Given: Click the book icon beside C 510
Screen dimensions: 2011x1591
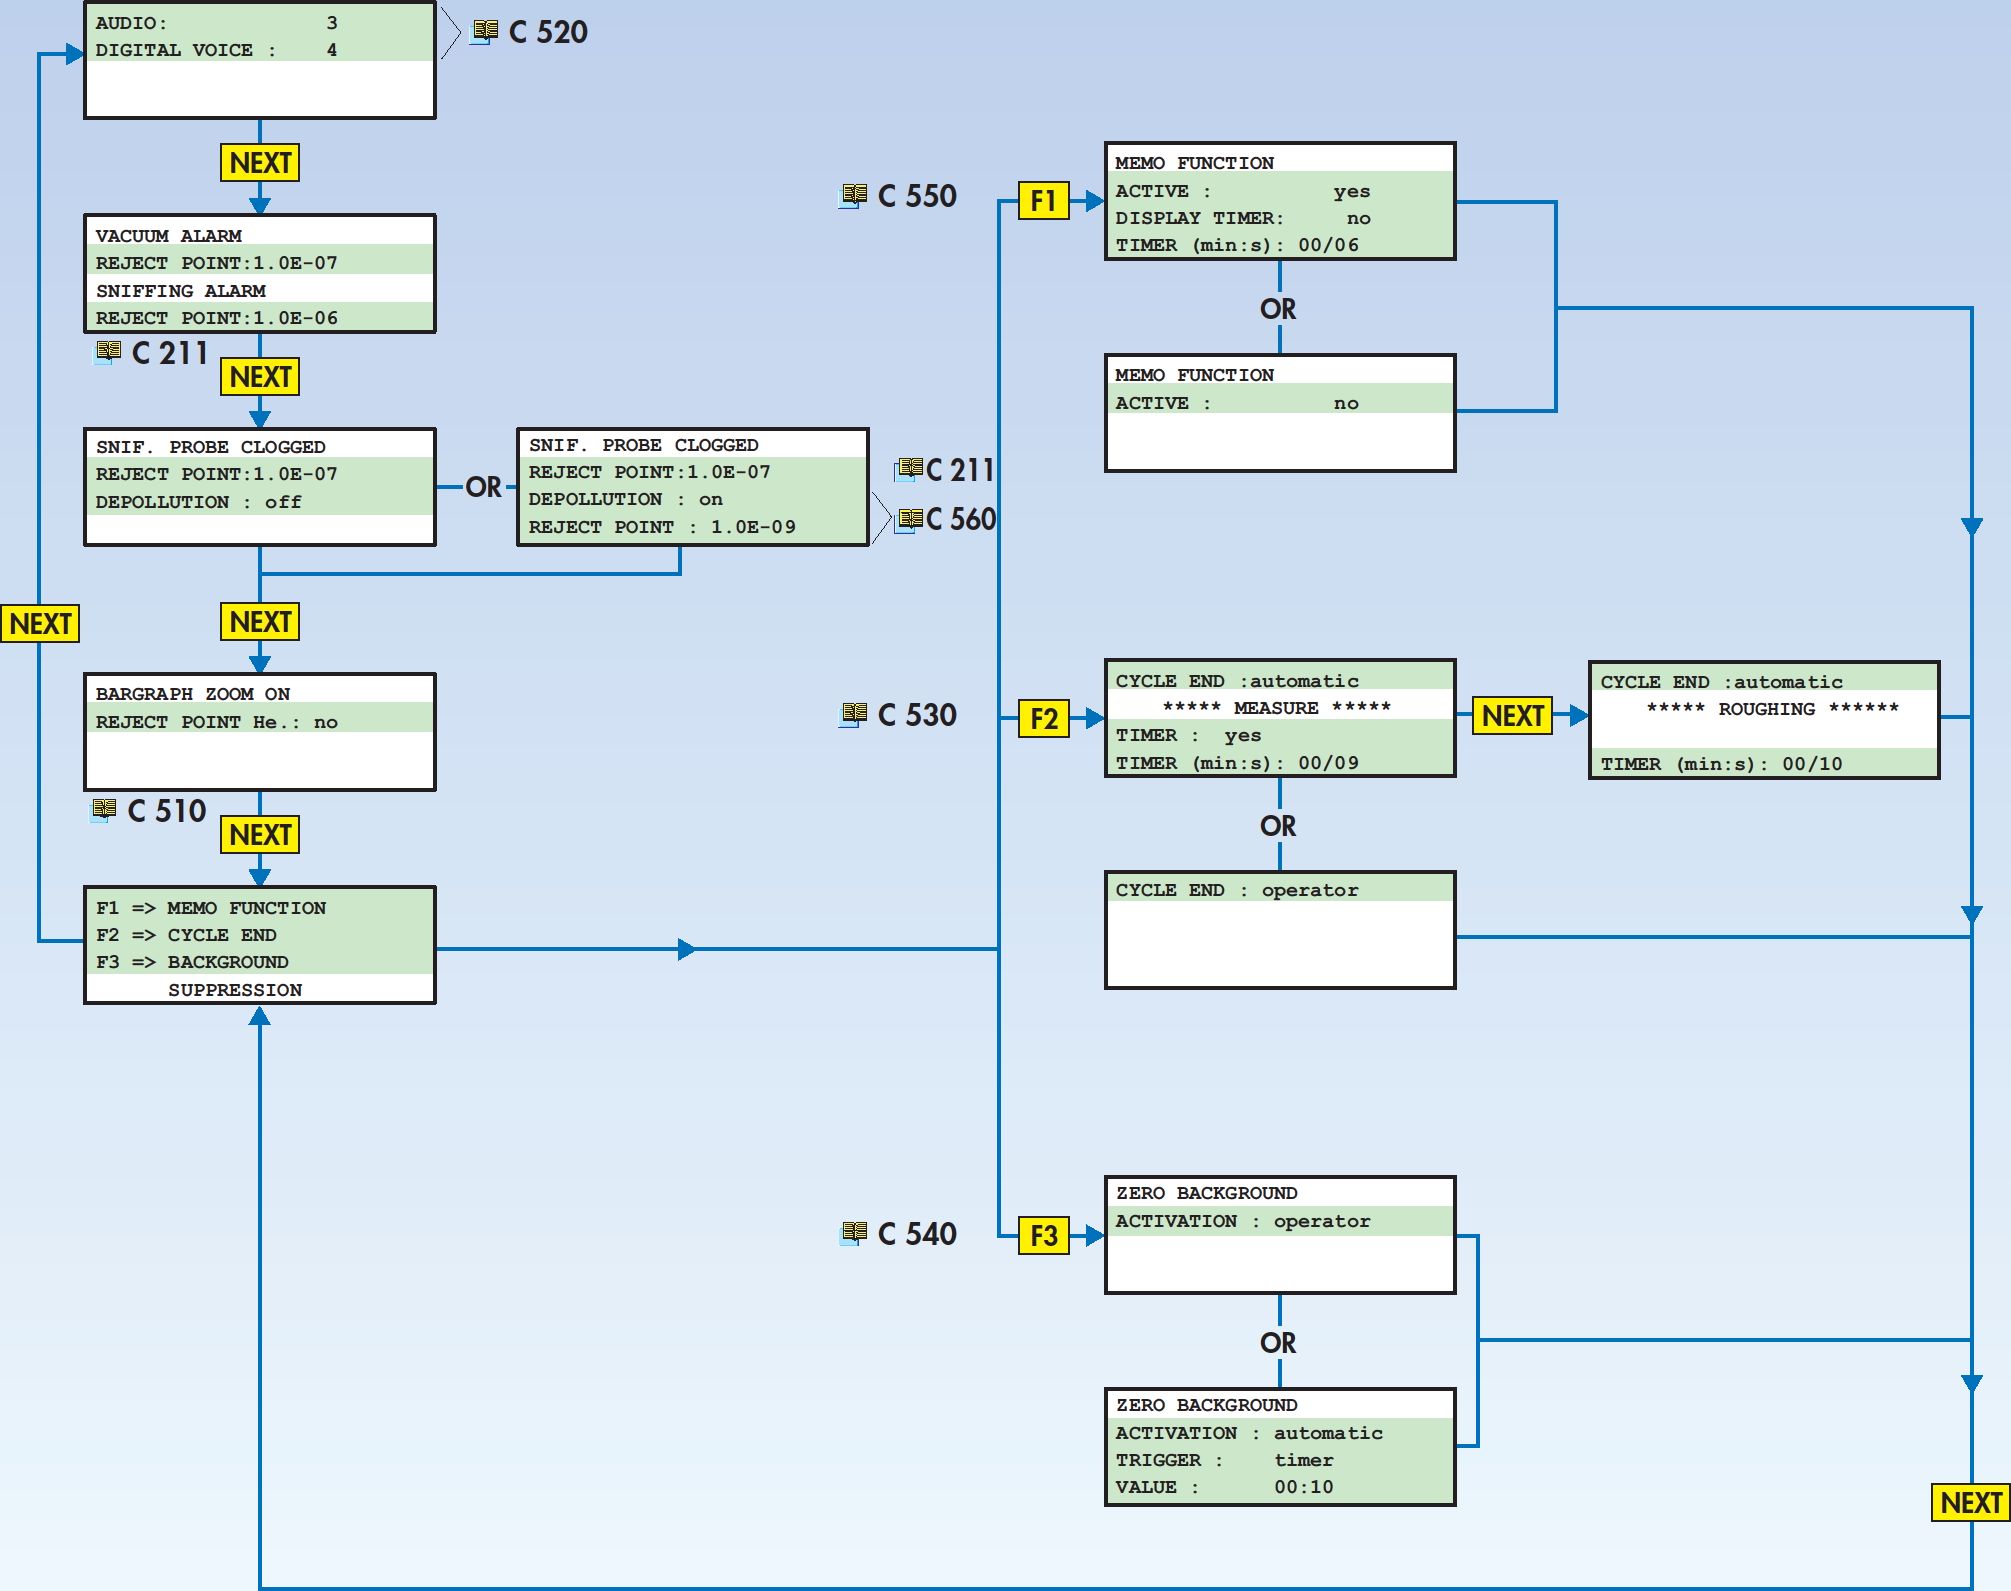Looking at the screenshot, I should click(103, 809).
